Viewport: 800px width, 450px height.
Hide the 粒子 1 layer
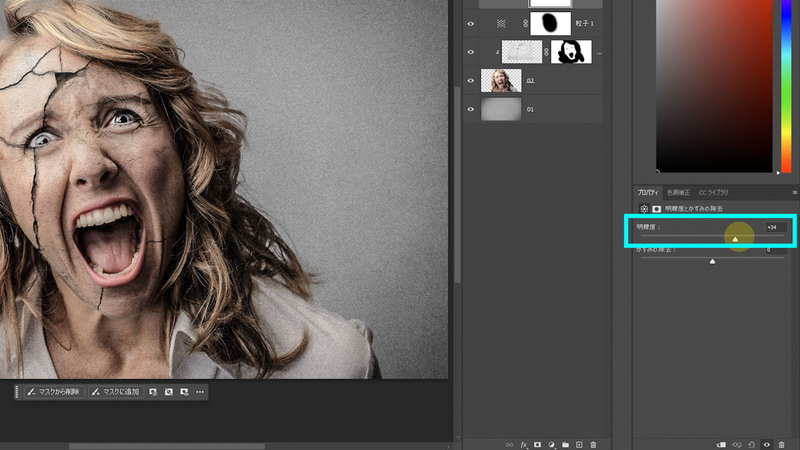pyautogui.click(x=470, y=23)
